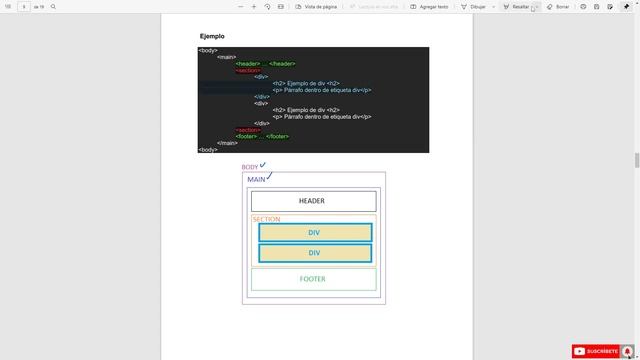Screen dimensions: 640x360
Task: Activate the Dibujar drawing tool
Action: [x=473, y=7]
